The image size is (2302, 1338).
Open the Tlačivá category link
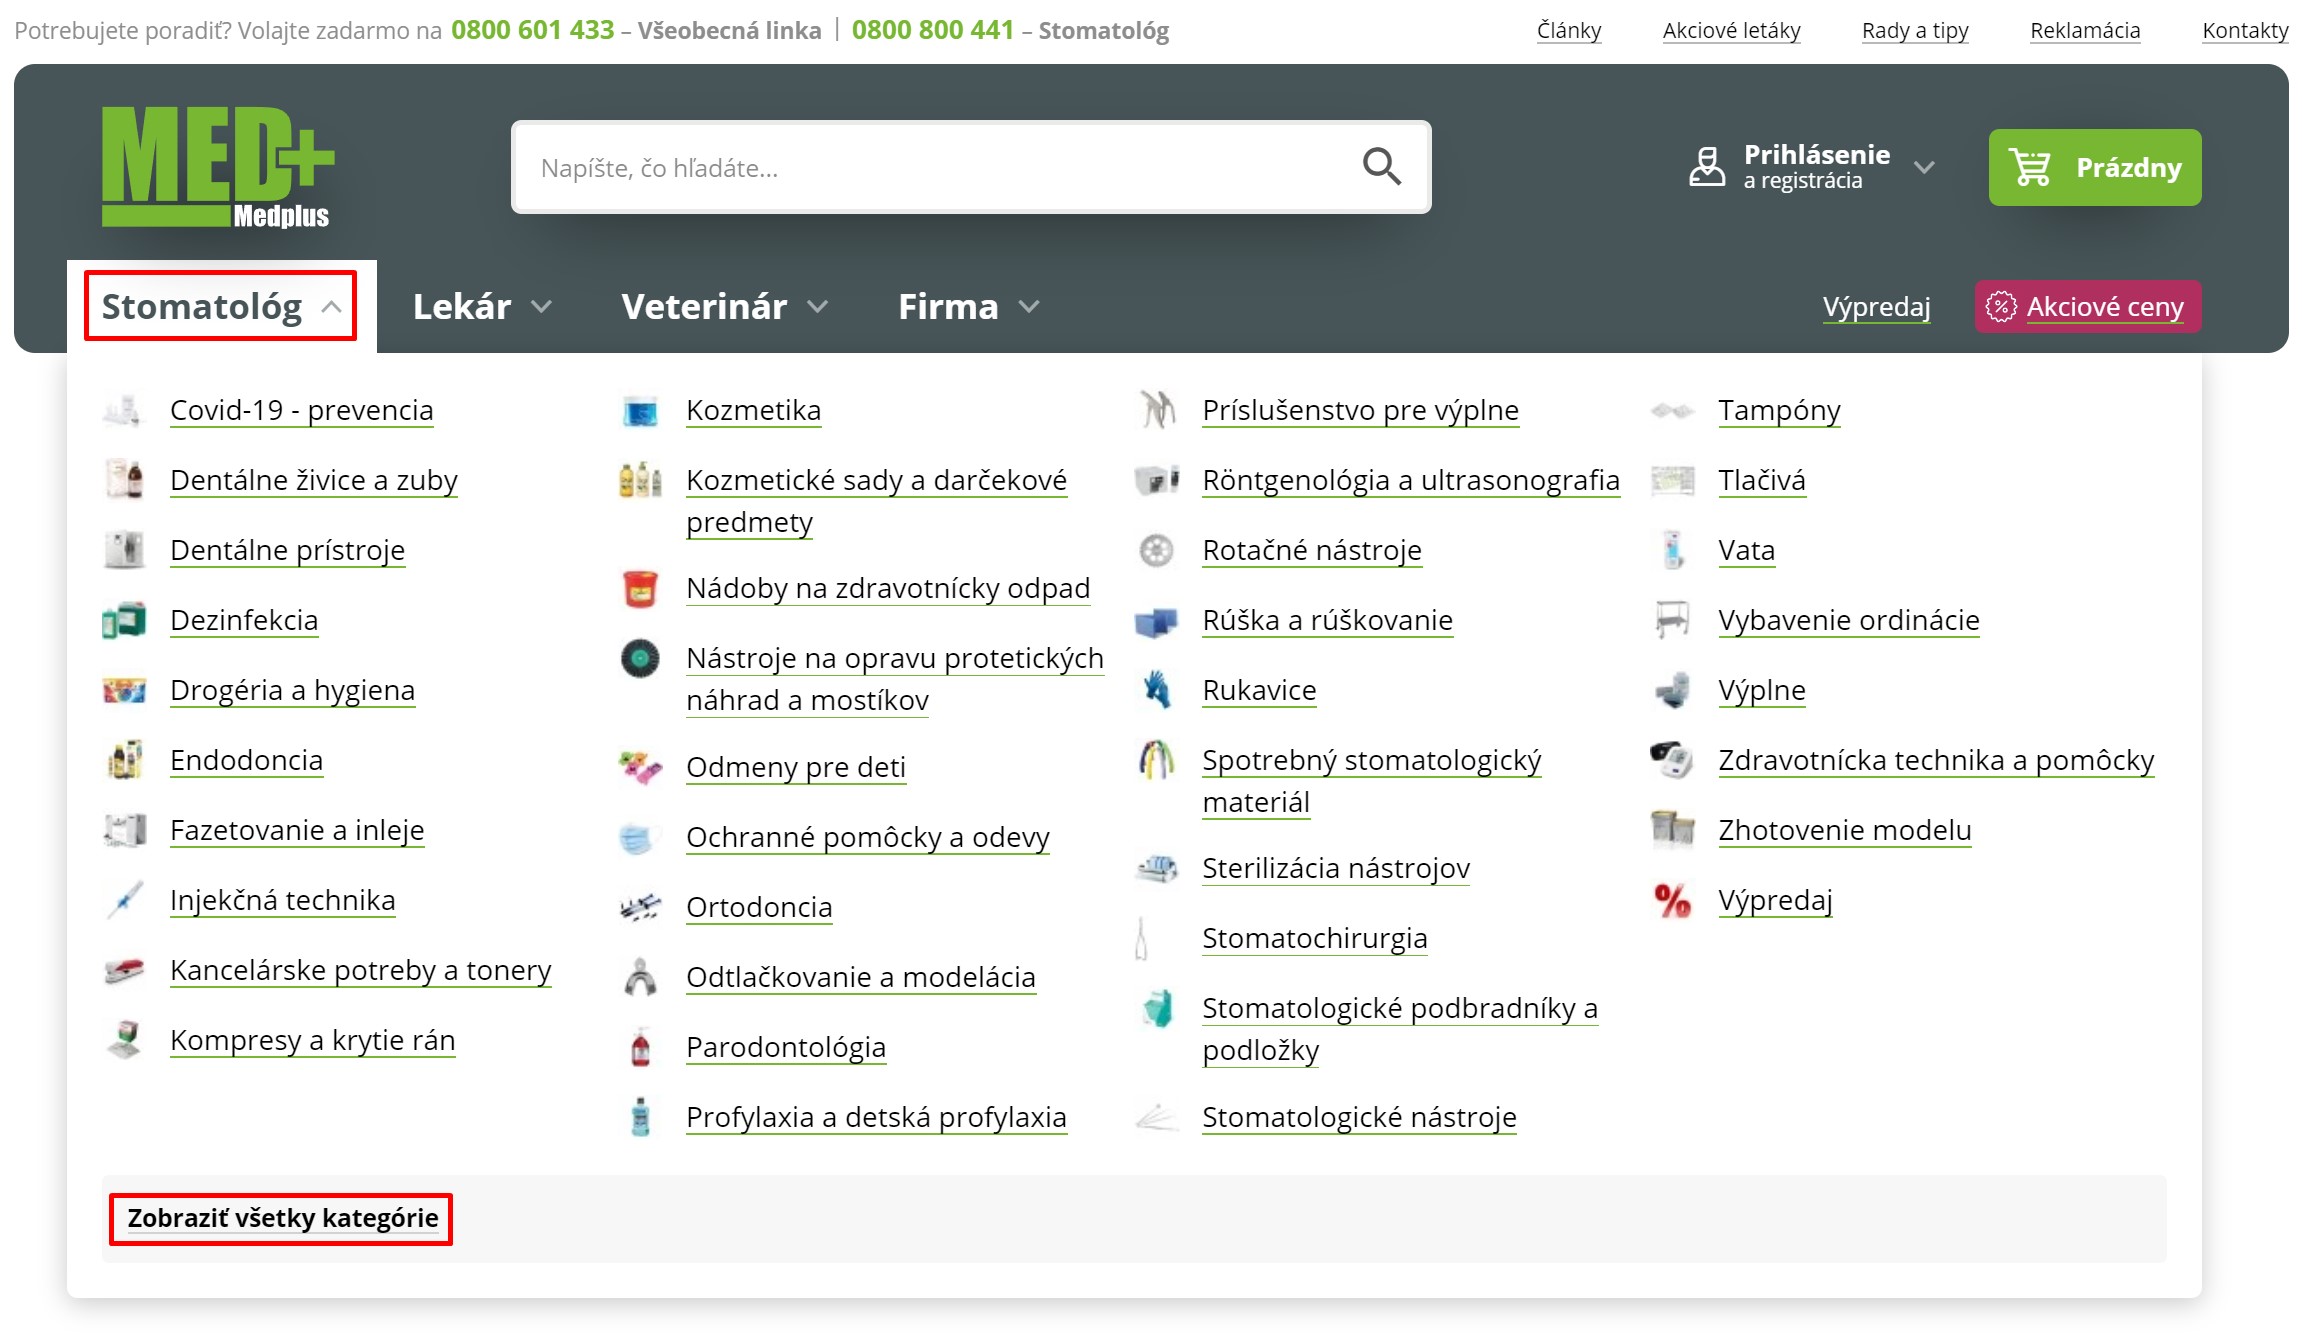[x=1762, y=480]
